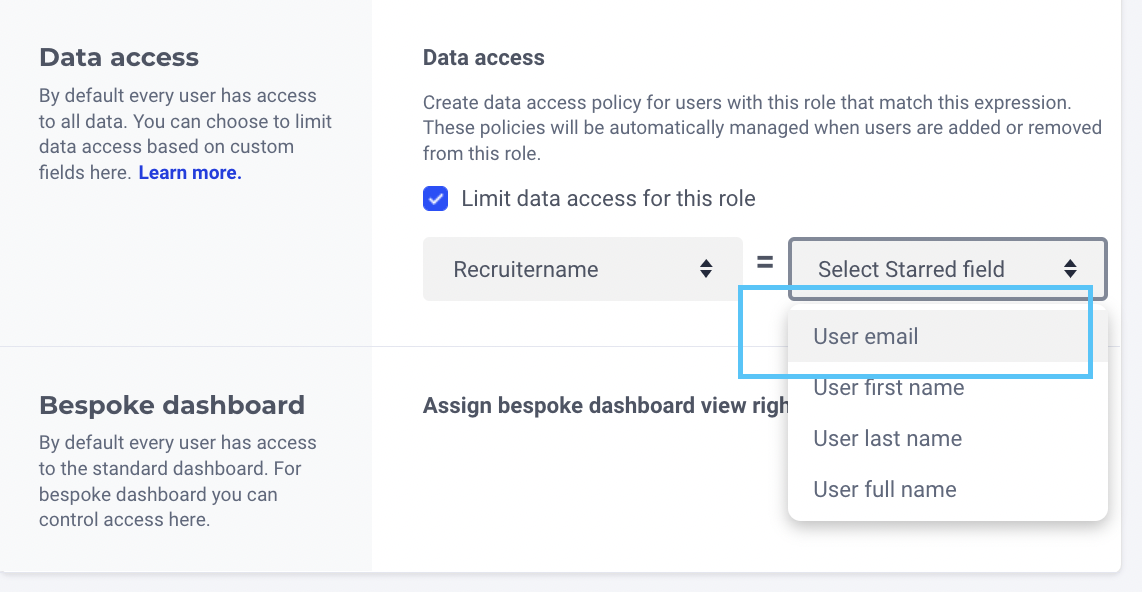
Task: Click the bold Data access heading above the description
Action: pyautogui.click(x=484, y=58)
